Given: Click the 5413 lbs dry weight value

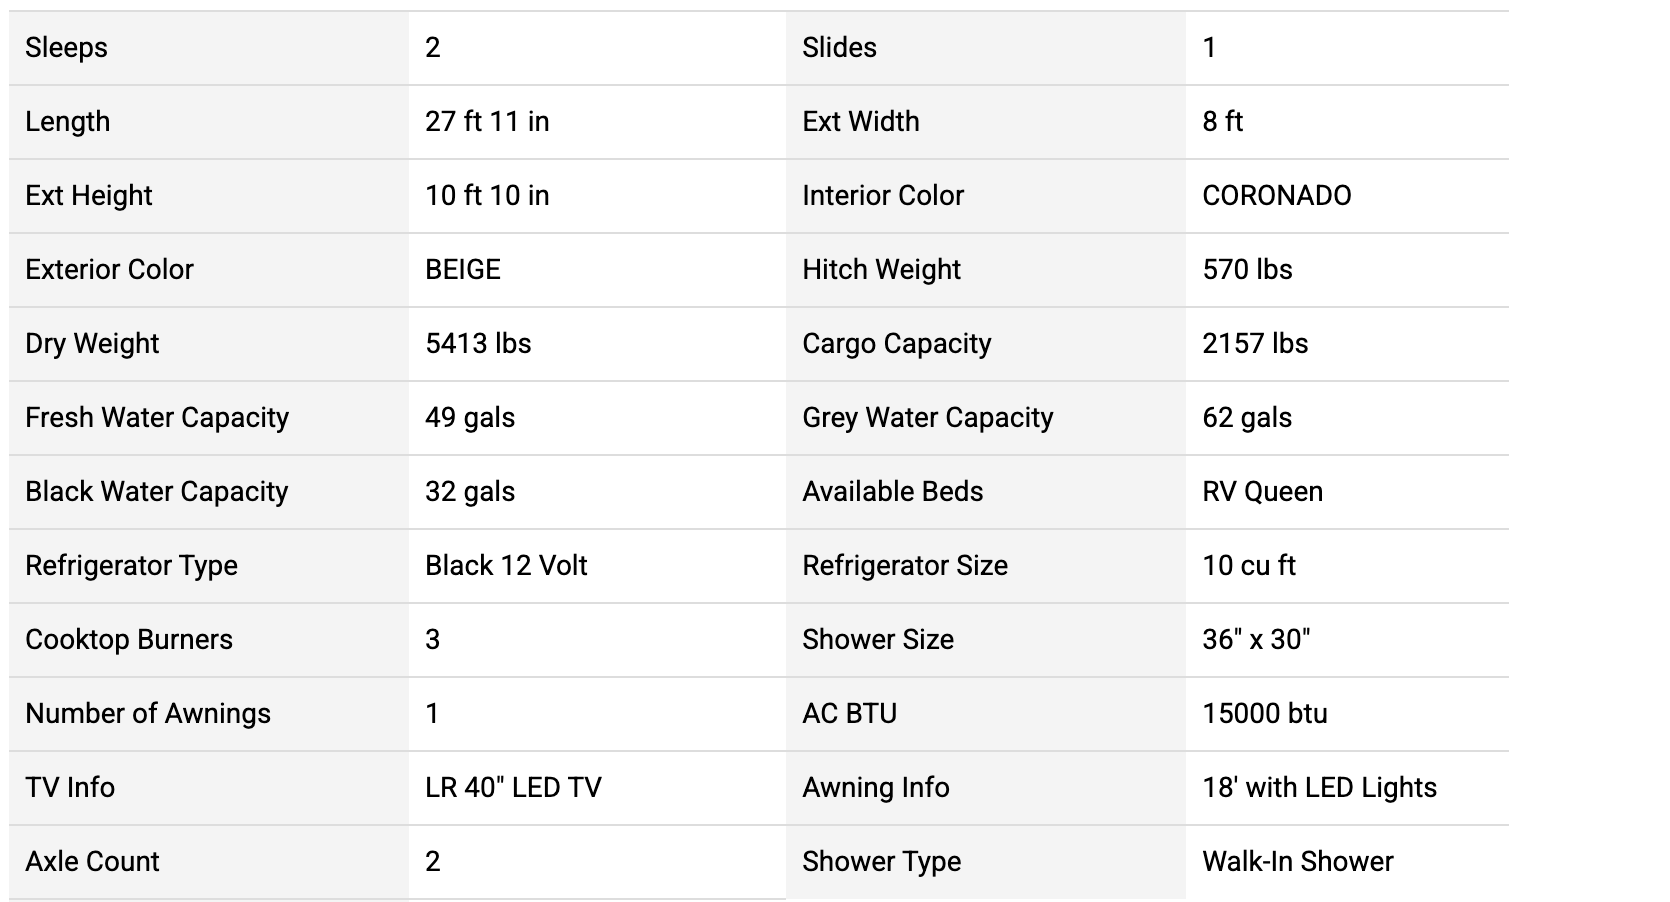Looking at the screenshot, I should click(x=478, y=344).
